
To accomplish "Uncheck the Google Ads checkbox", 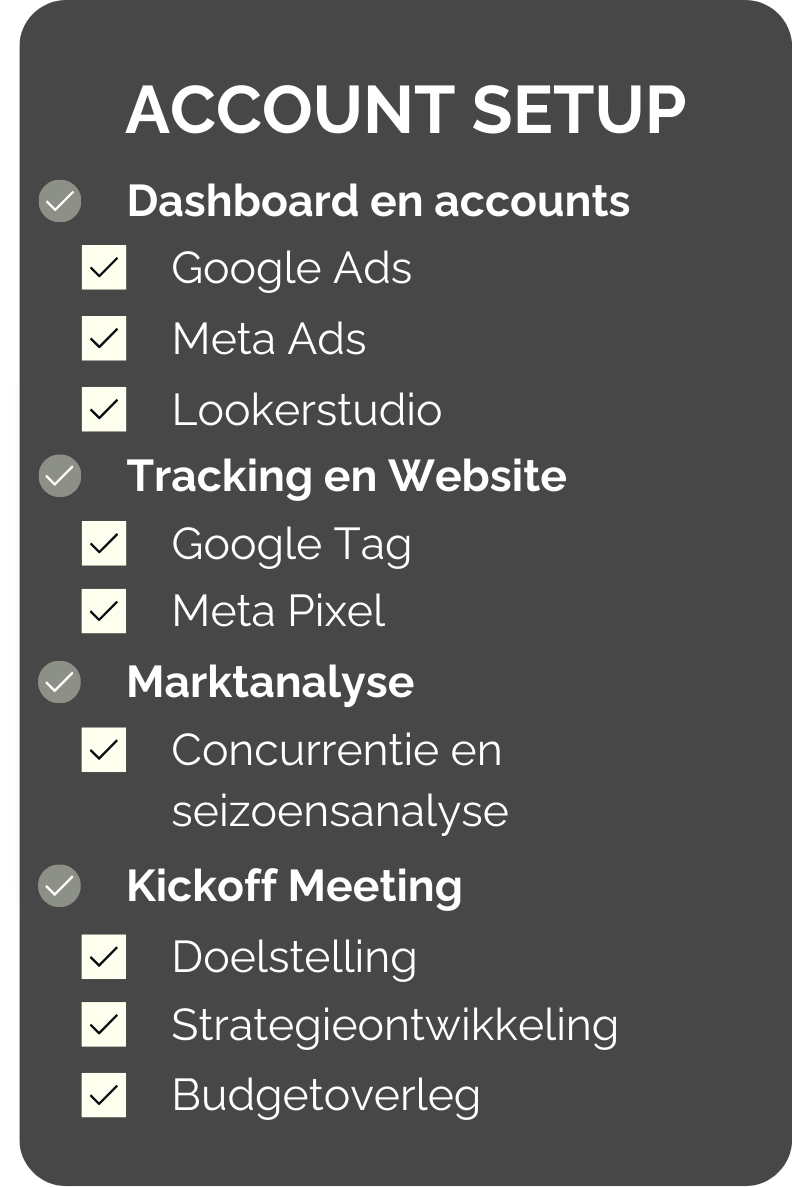I will click(x=104, y=268).
